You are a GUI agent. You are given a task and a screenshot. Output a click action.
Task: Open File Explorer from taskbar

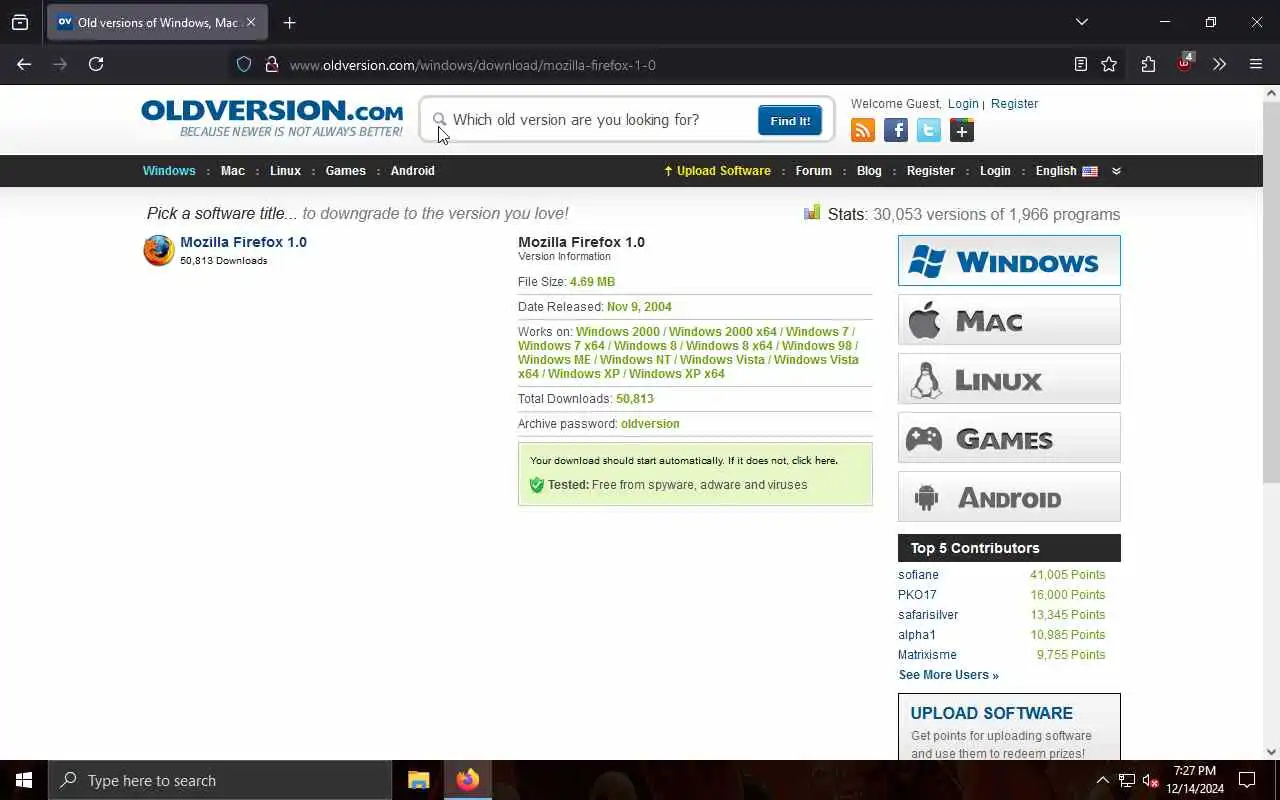coord(419,780)
